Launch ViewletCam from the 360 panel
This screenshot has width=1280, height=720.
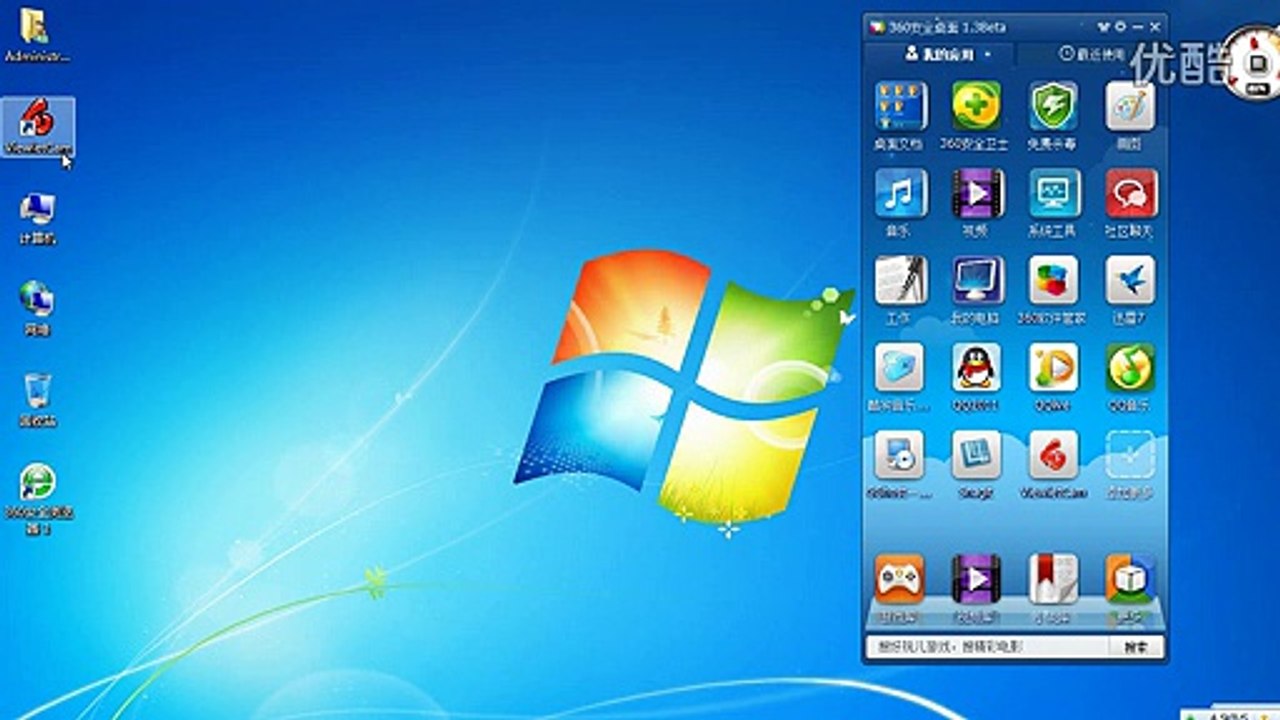(1054, 456)
